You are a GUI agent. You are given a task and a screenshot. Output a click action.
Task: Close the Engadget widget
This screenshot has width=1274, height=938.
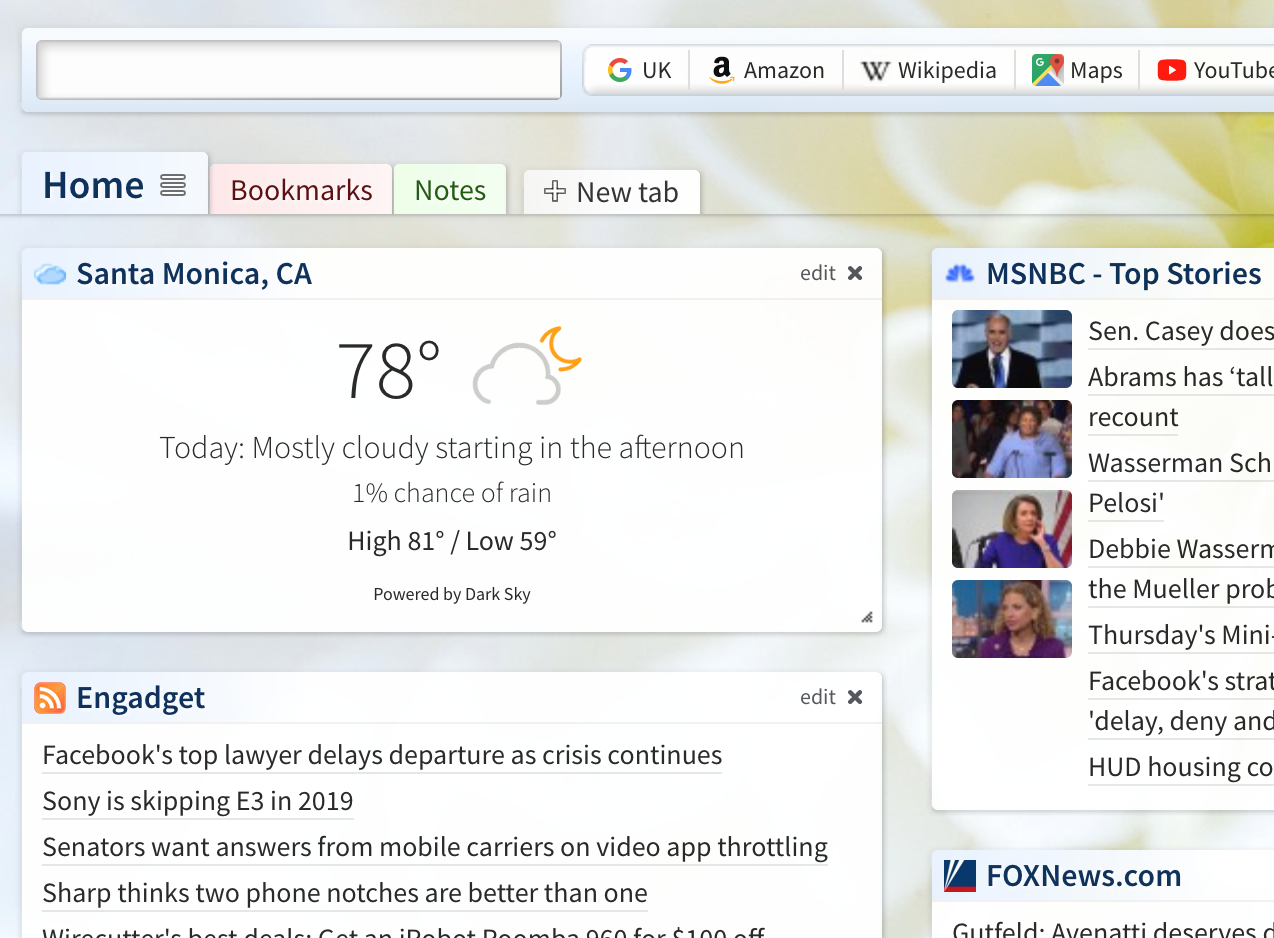tap(855, 697)
